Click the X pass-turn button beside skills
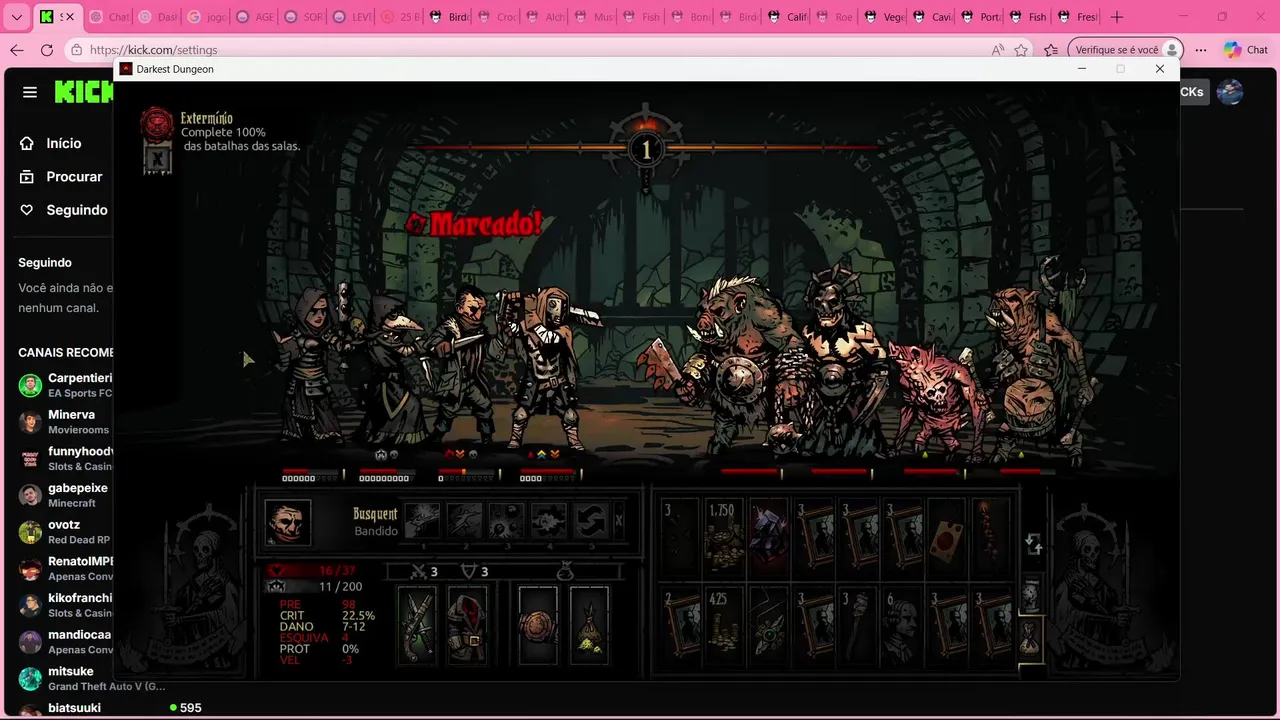The image size is (1280, 720). [x=619, y=521]
